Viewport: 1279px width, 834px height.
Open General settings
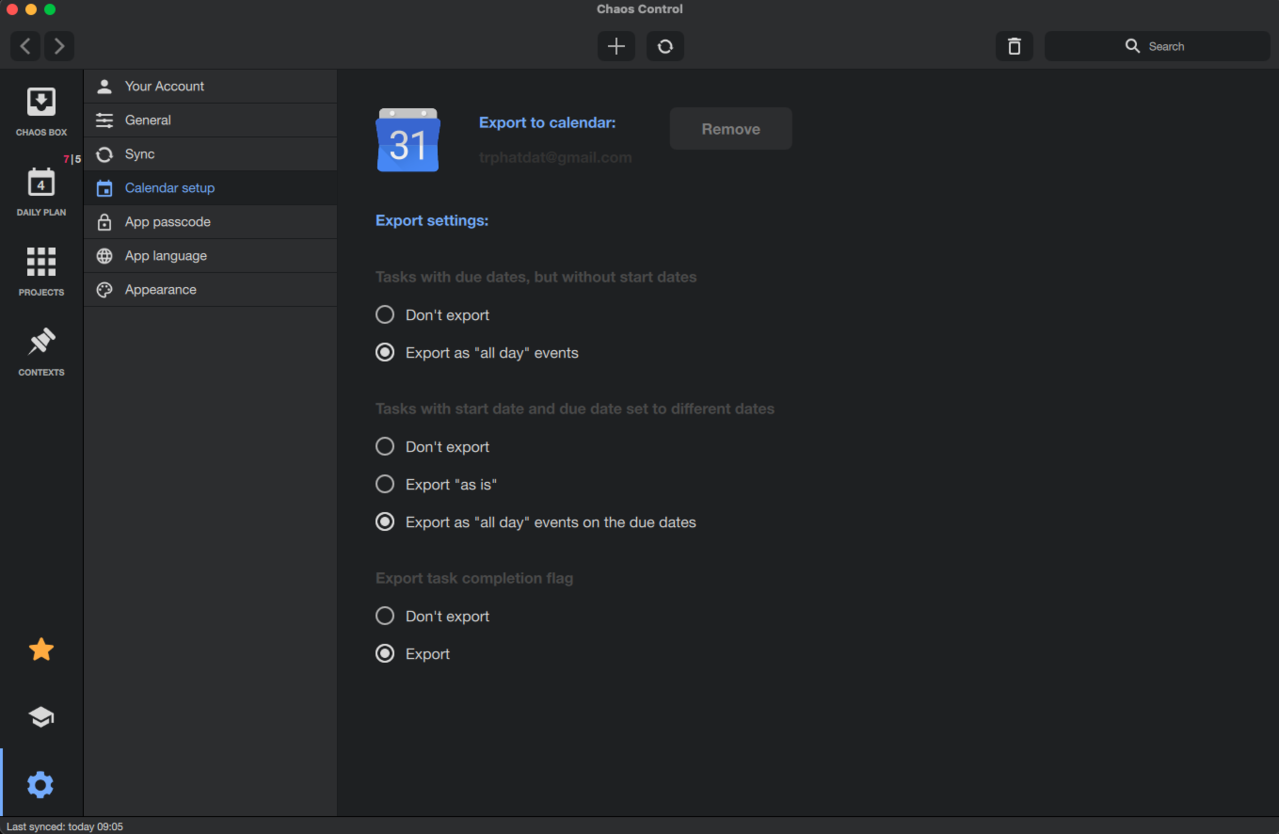click(x=210, y=120)
